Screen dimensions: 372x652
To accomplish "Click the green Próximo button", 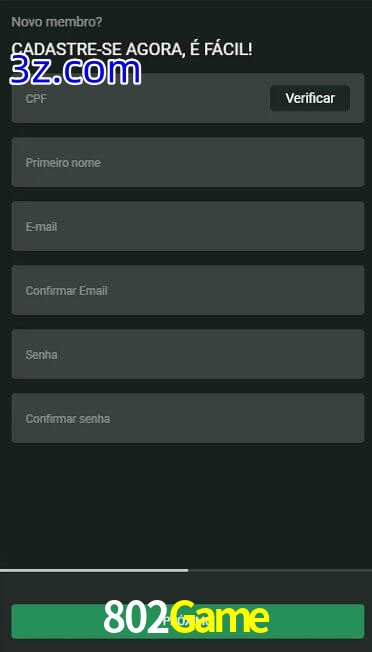I will (x=188, y=621).
